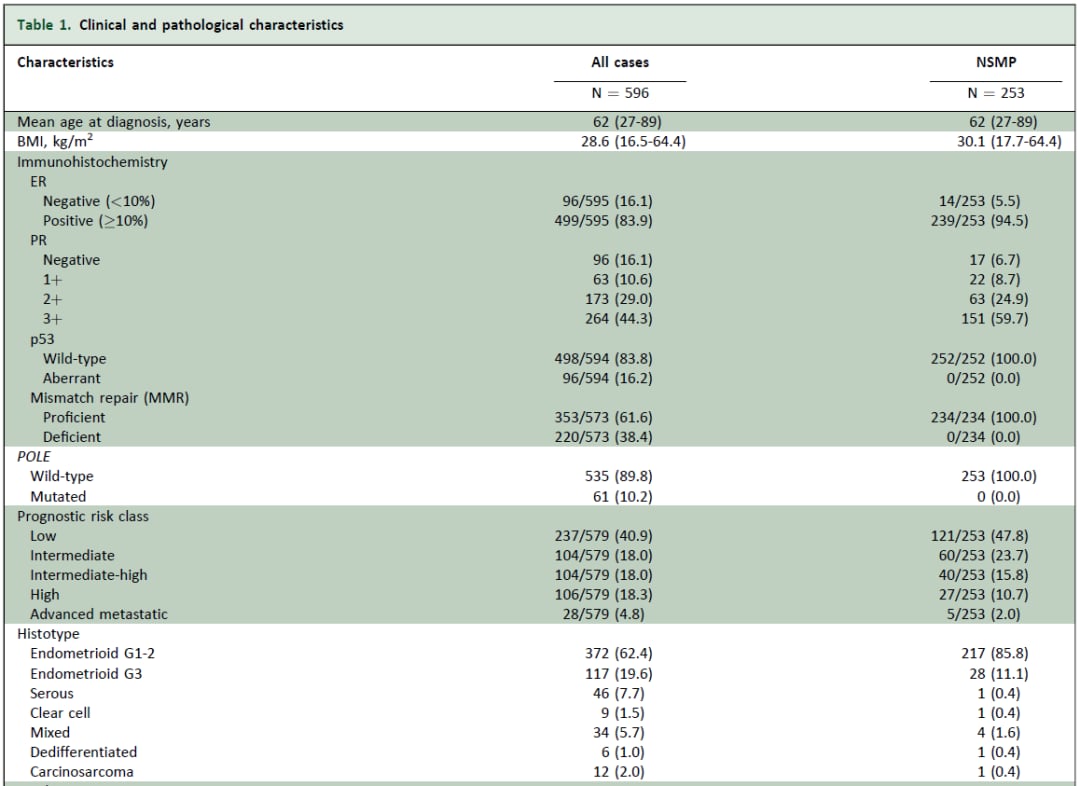
Task: Select the 'Prognostic risk class' section label
Action: (x=83, y=516)
